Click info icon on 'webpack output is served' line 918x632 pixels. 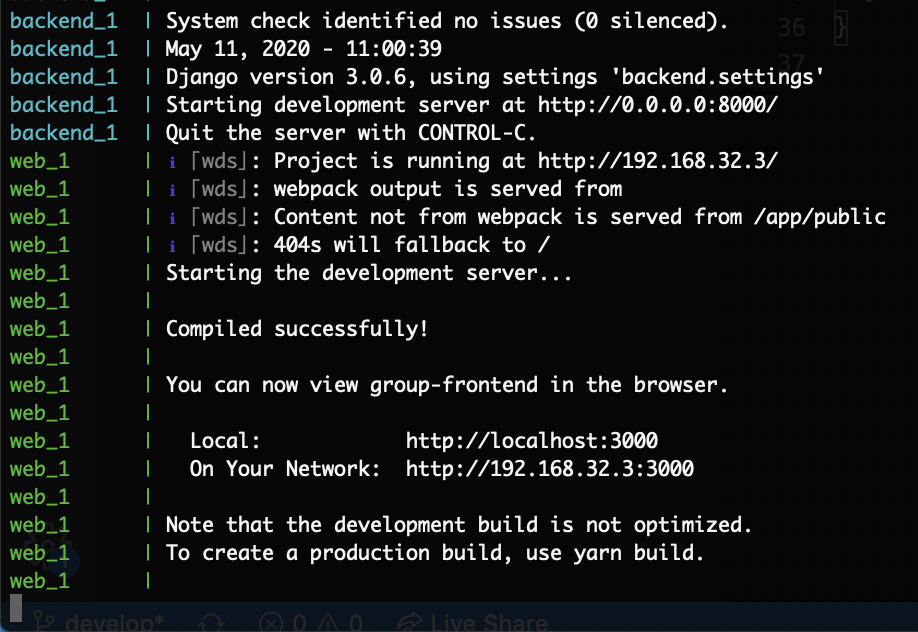point(172,190)
